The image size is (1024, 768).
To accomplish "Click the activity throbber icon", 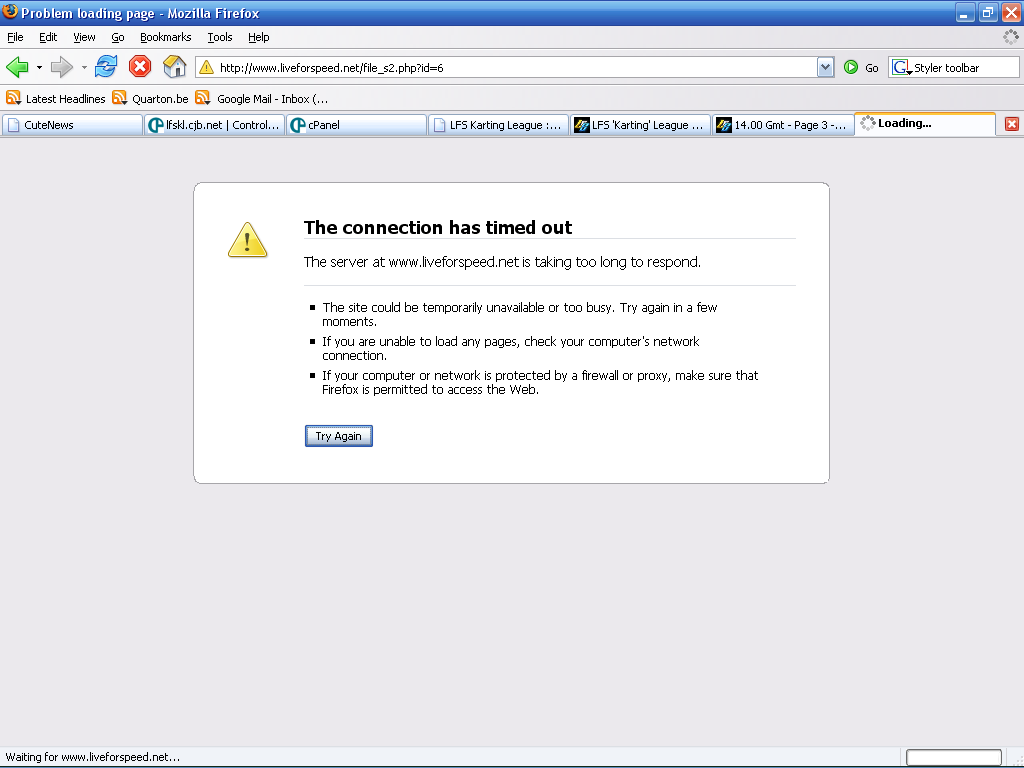I will pos(1010,37).
